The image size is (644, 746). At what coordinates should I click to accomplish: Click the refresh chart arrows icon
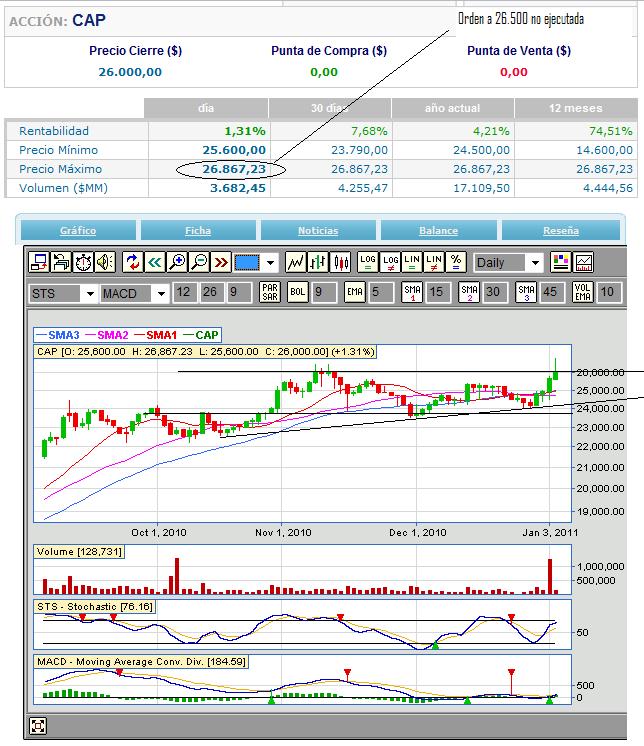pyautogui.click(x=133, y=262)
